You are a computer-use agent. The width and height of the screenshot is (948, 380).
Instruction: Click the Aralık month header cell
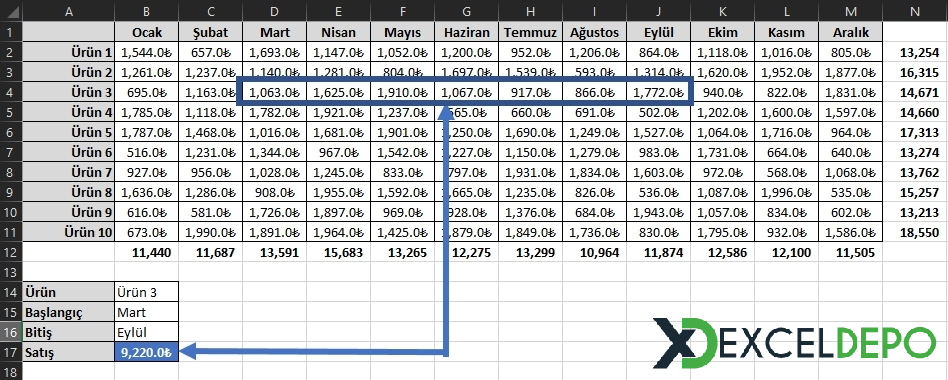click(850, 32)
